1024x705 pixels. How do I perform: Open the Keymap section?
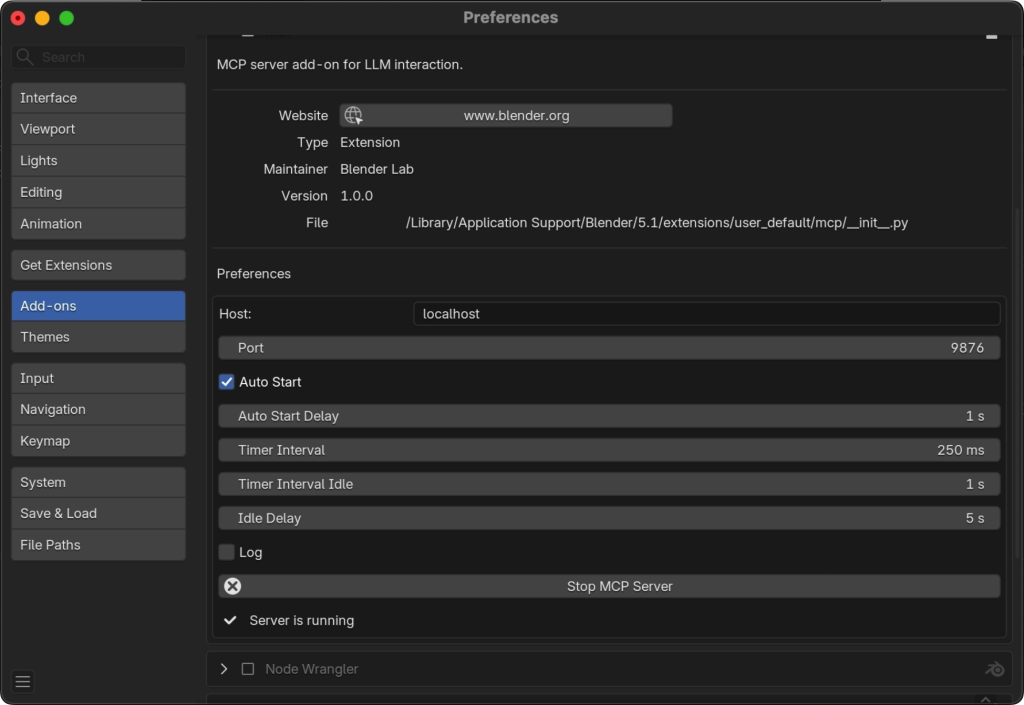pos(99,441)
